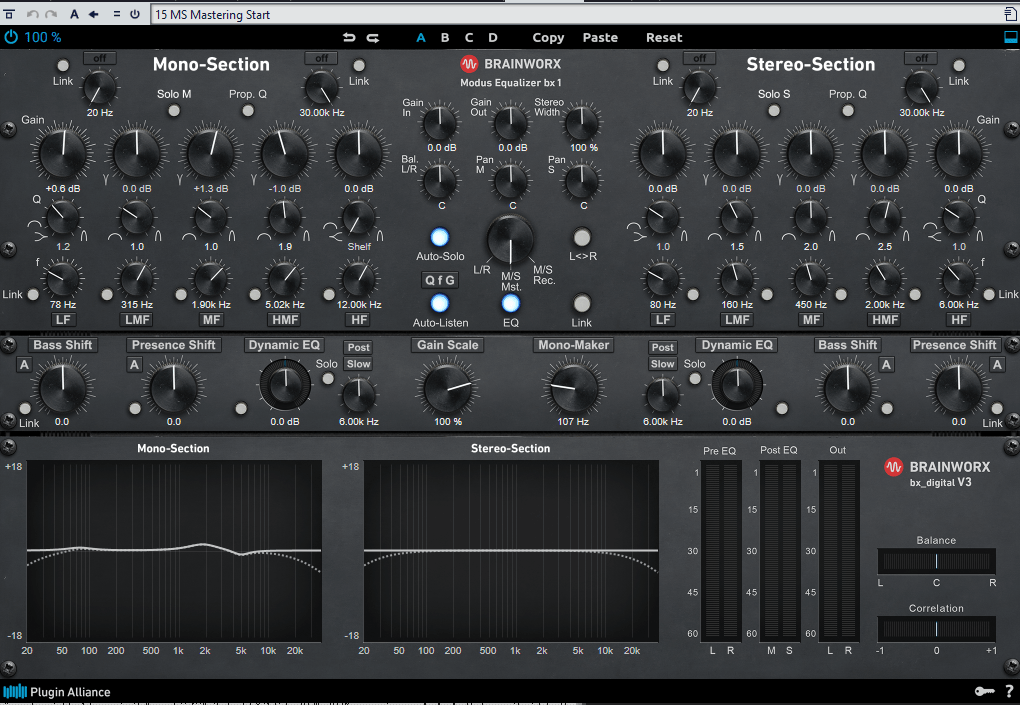Switch to settings bank D

tap(493, 38)
